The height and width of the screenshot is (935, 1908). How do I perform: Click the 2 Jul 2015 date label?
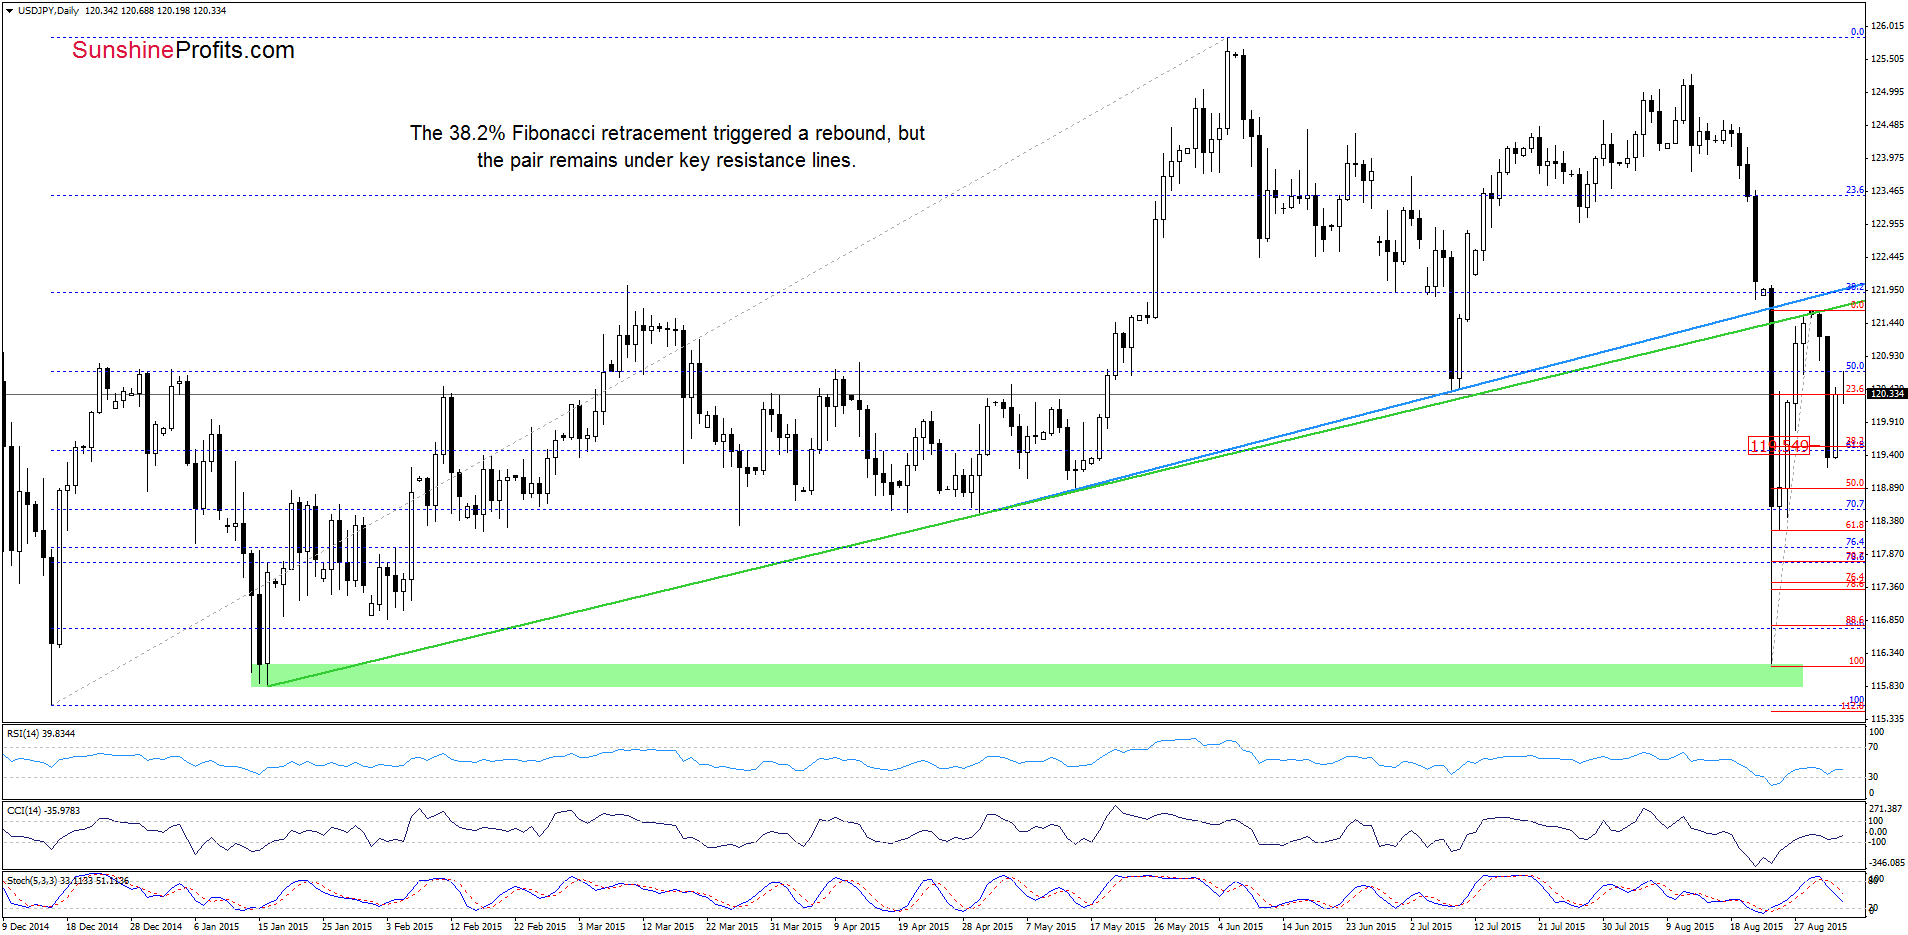pyautogui.click(x=1432, y=927)
